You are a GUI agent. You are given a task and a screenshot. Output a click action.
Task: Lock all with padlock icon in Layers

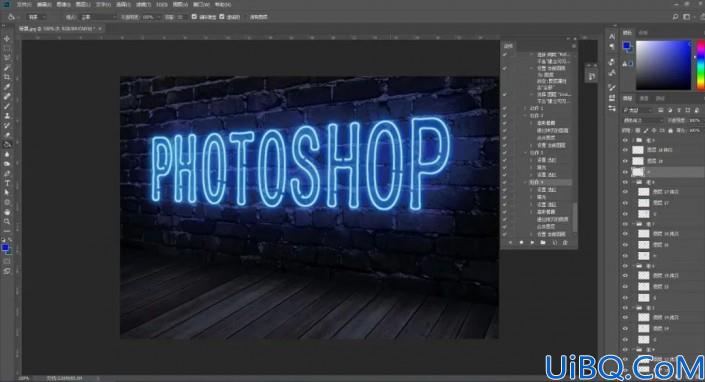pyautogui.click(x=670, y=131)
